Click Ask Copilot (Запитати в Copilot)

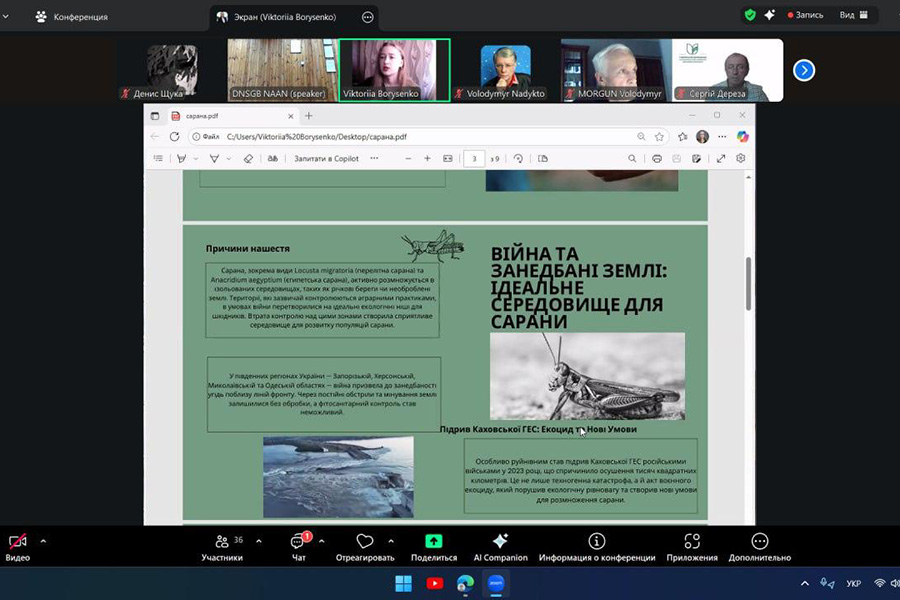(x=326, y=158)
